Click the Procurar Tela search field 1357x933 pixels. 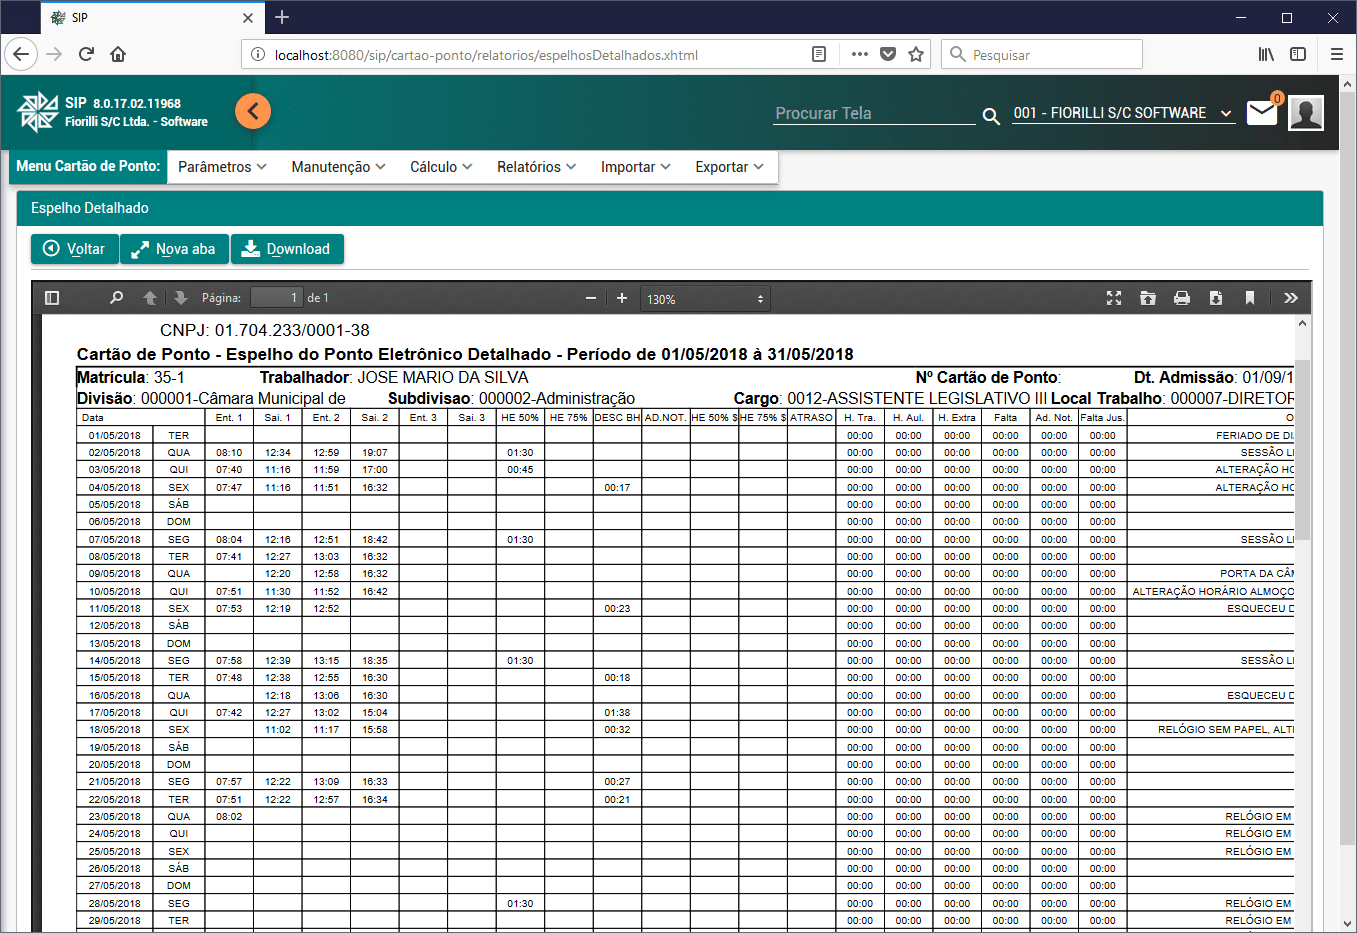coord(874,113)
